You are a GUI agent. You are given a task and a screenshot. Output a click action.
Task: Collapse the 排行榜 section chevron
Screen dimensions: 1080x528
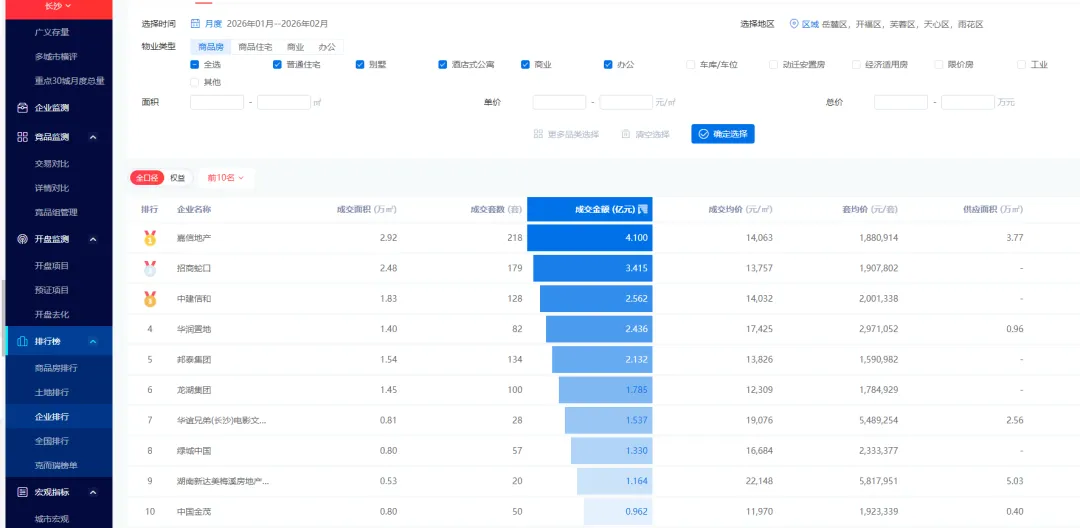point(93,341)
